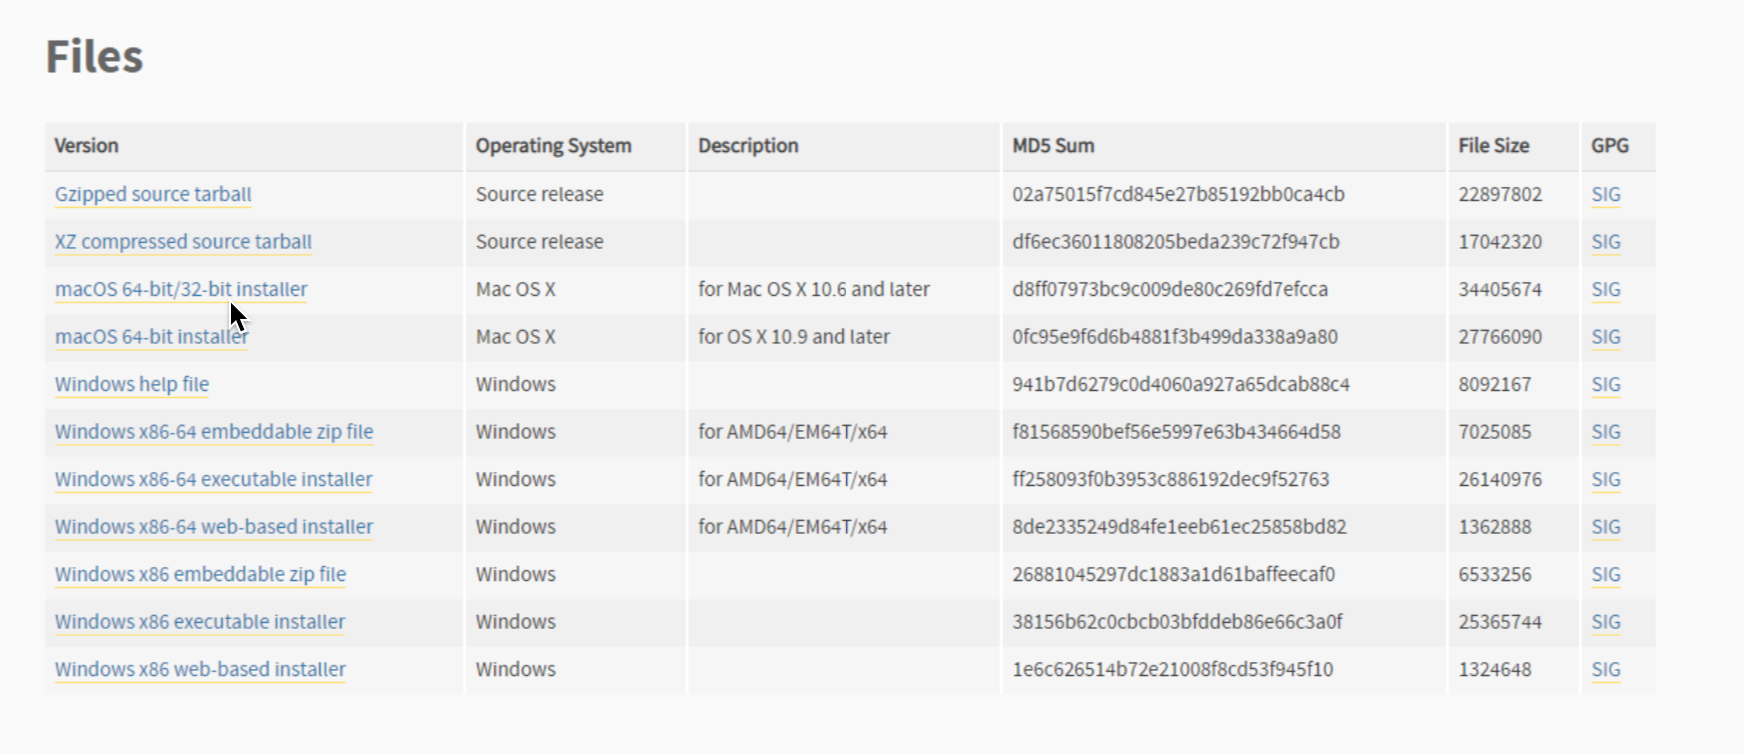The image size is (1744, 754).
Task: Choose Windows x86-64 web-based installer
Action: coord(214,527)
